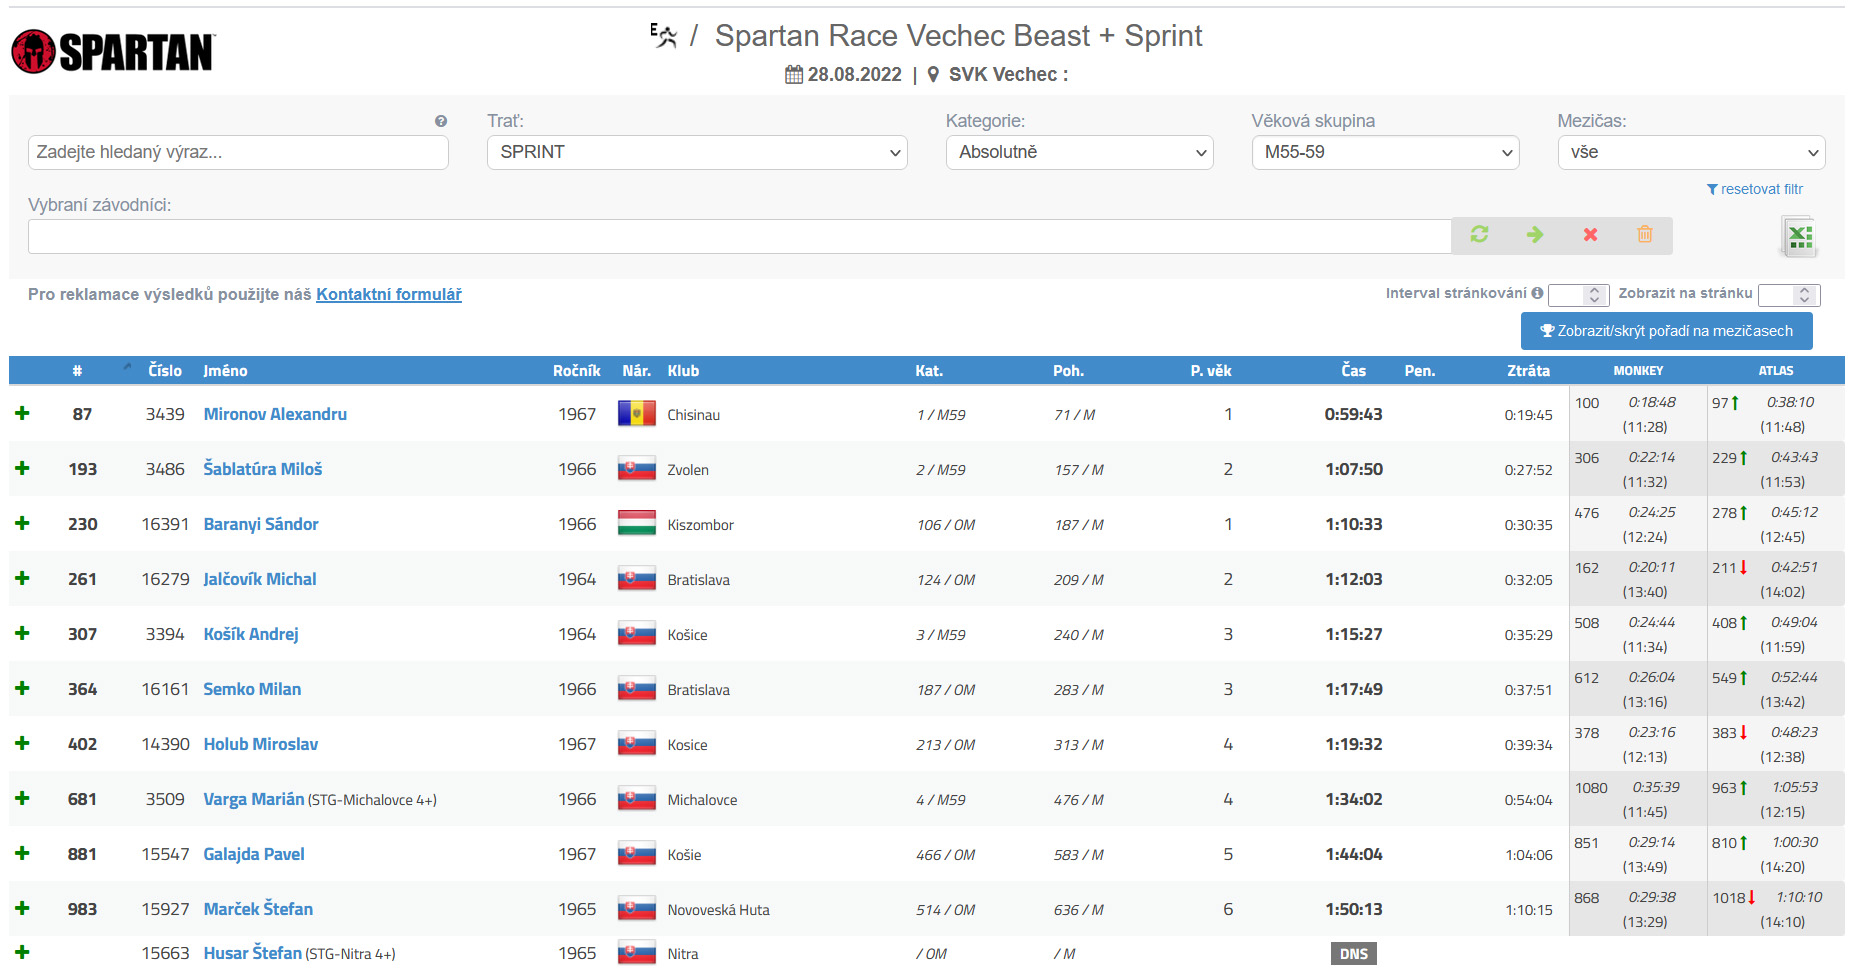Click finish time 0:59:43

(1353, 414)
